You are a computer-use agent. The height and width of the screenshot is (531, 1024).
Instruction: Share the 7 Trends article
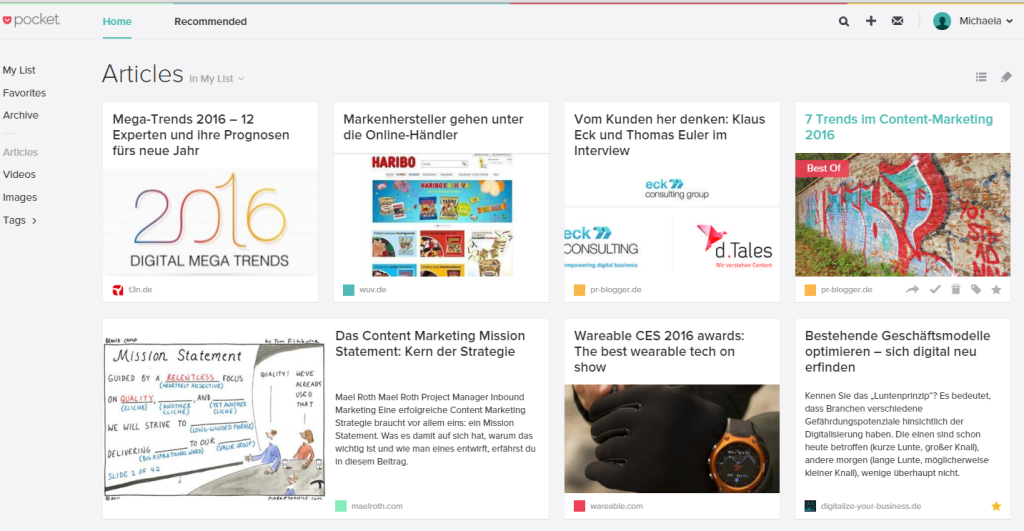pyautogui.click(x=912, y=289)
